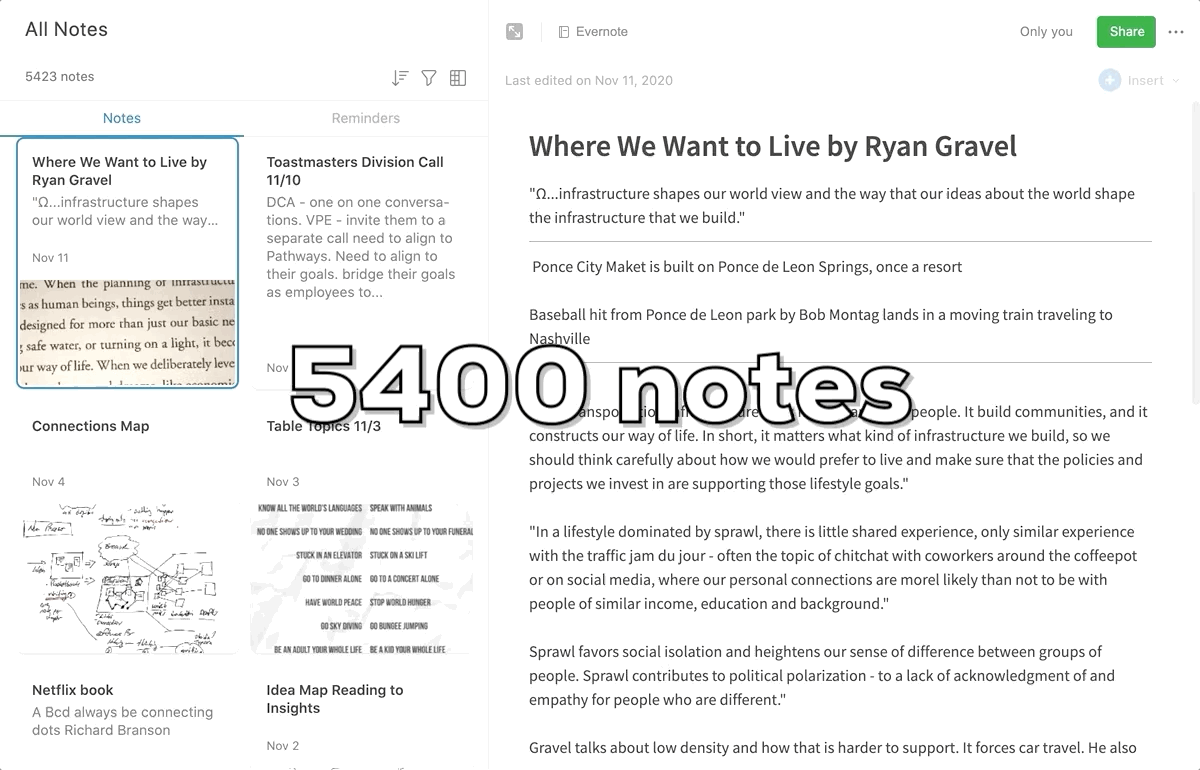This screenshot has width=1200, height=770.
Task: Click the blue Insert plus icon
Action: [1109, 81]
